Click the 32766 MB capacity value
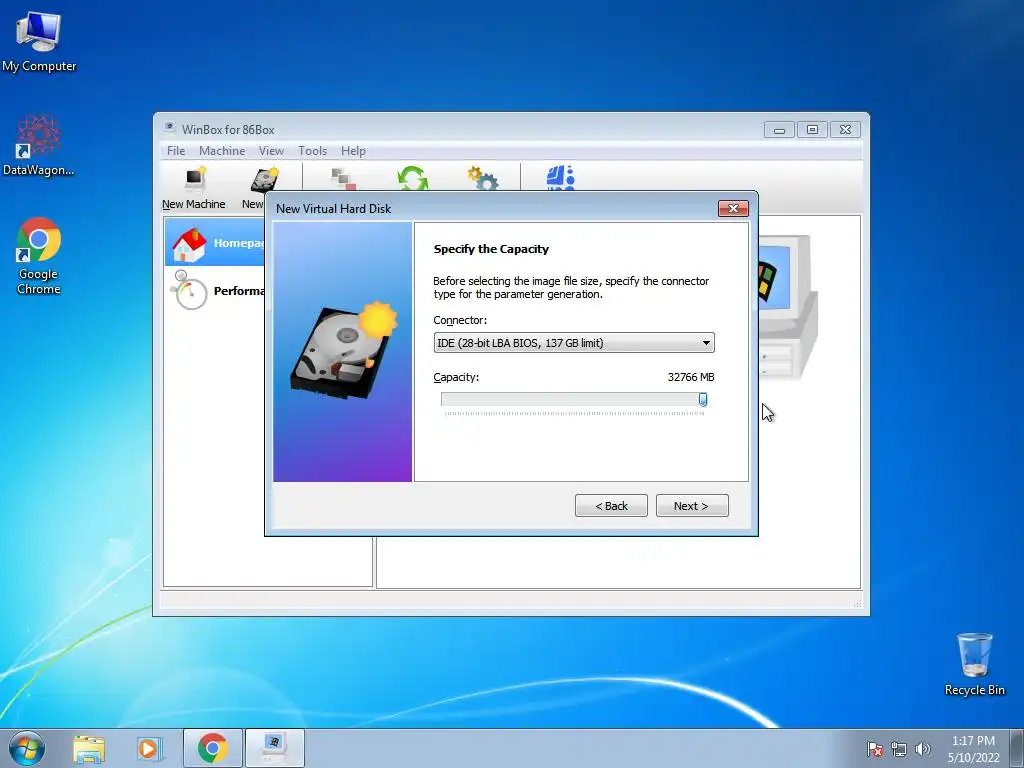 coord(691,377)
